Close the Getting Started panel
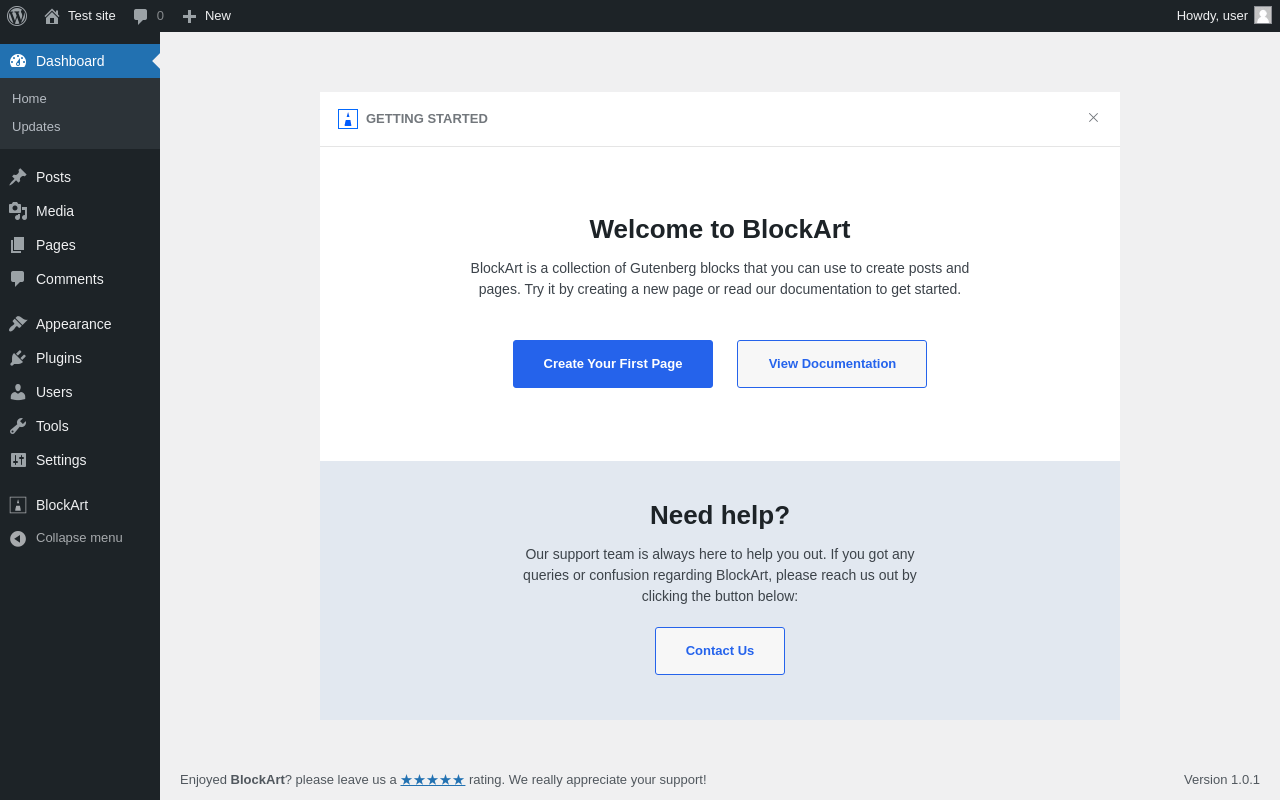 [x=1093, y=118]
